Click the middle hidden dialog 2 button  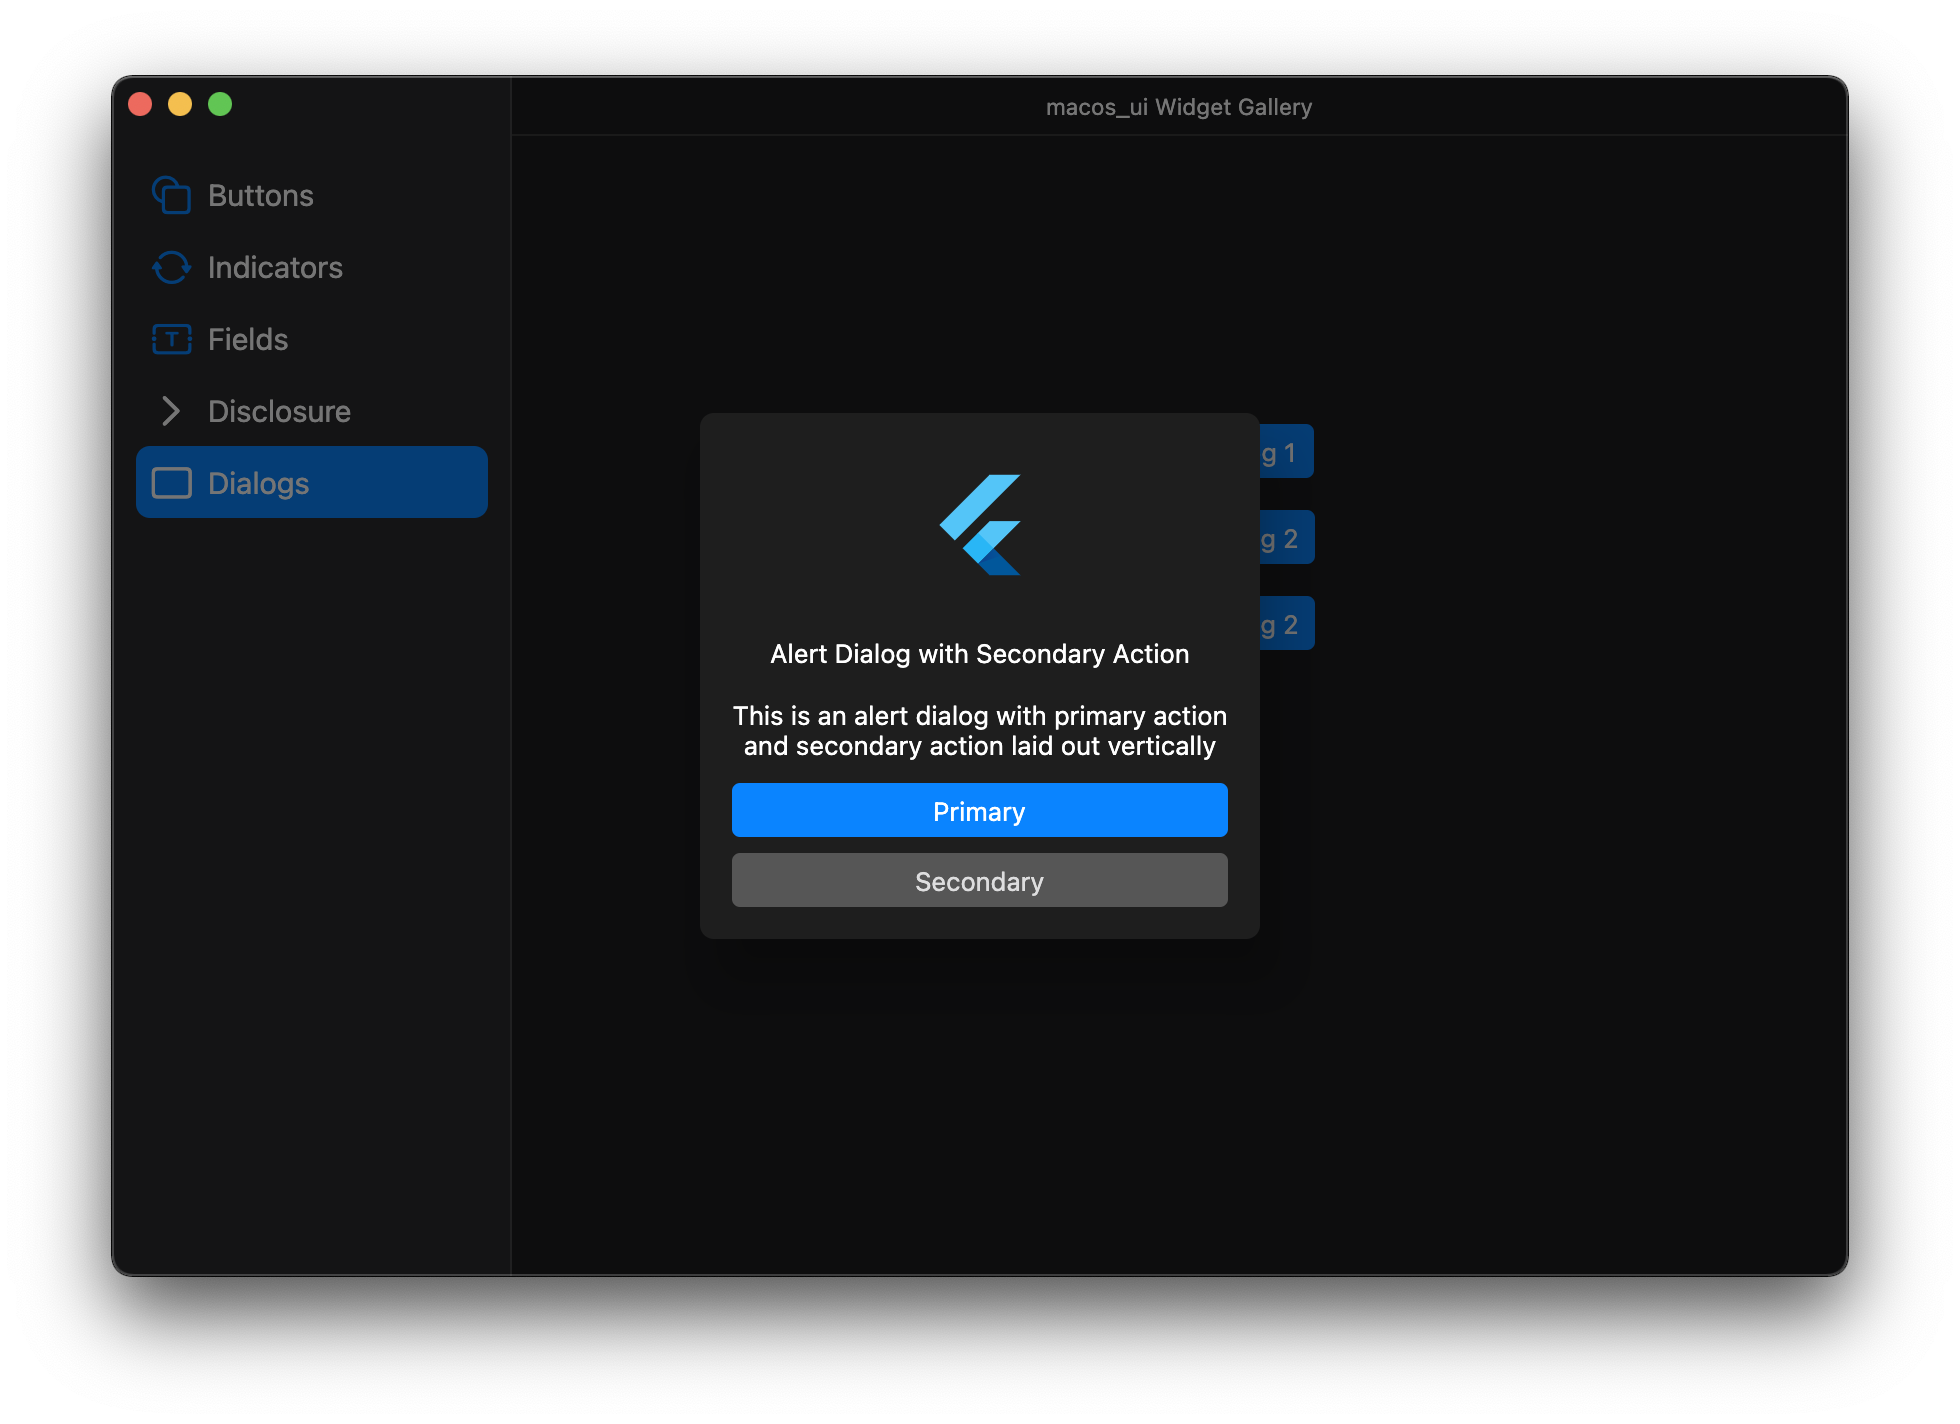point(1286,538)
